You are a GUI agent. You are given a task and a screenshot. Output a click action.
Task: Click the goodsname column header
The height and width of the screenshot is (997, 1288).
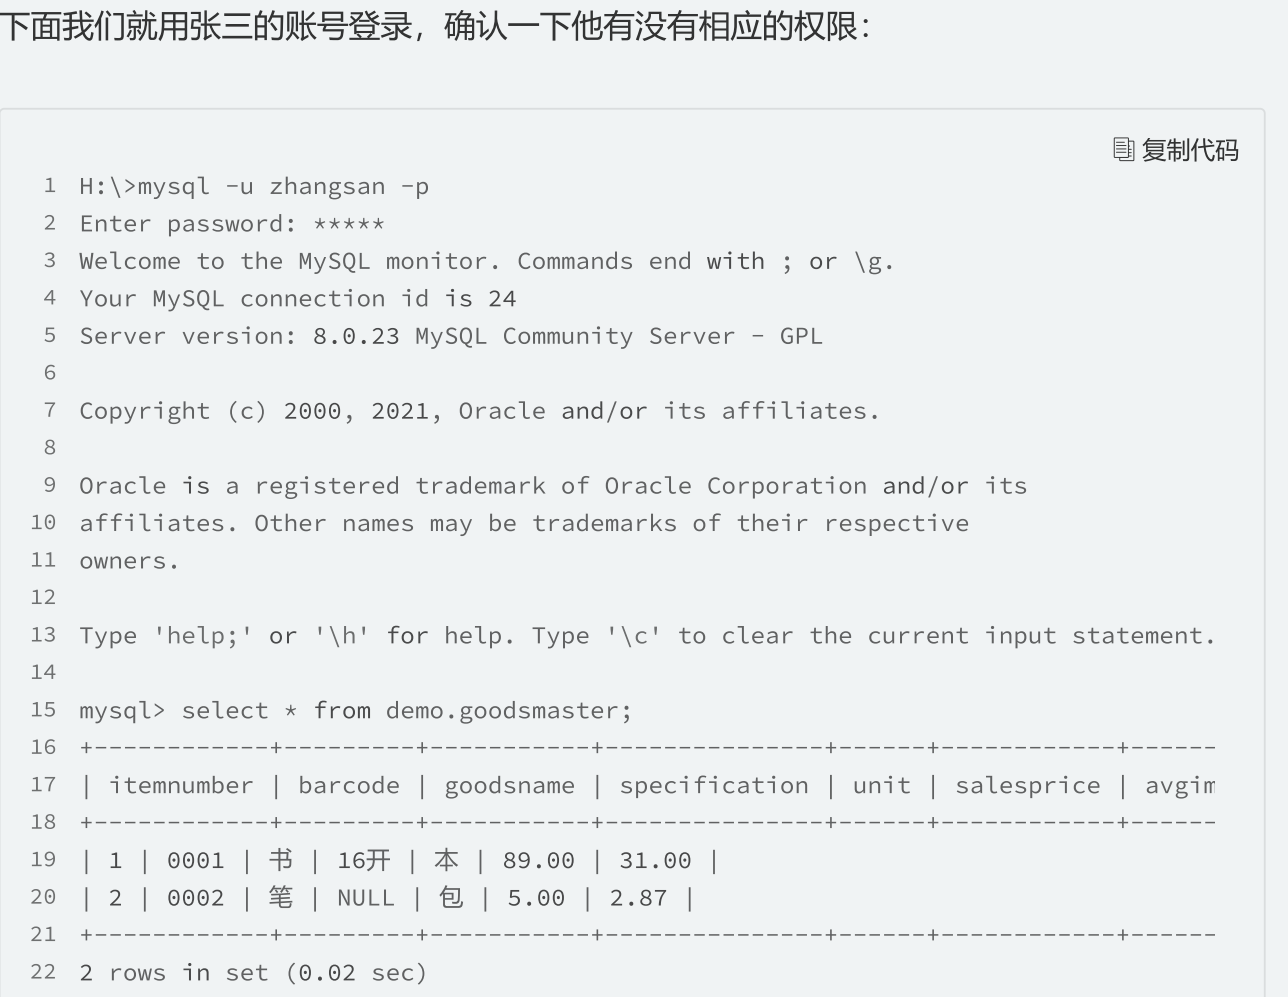click(x=509, y=786)
